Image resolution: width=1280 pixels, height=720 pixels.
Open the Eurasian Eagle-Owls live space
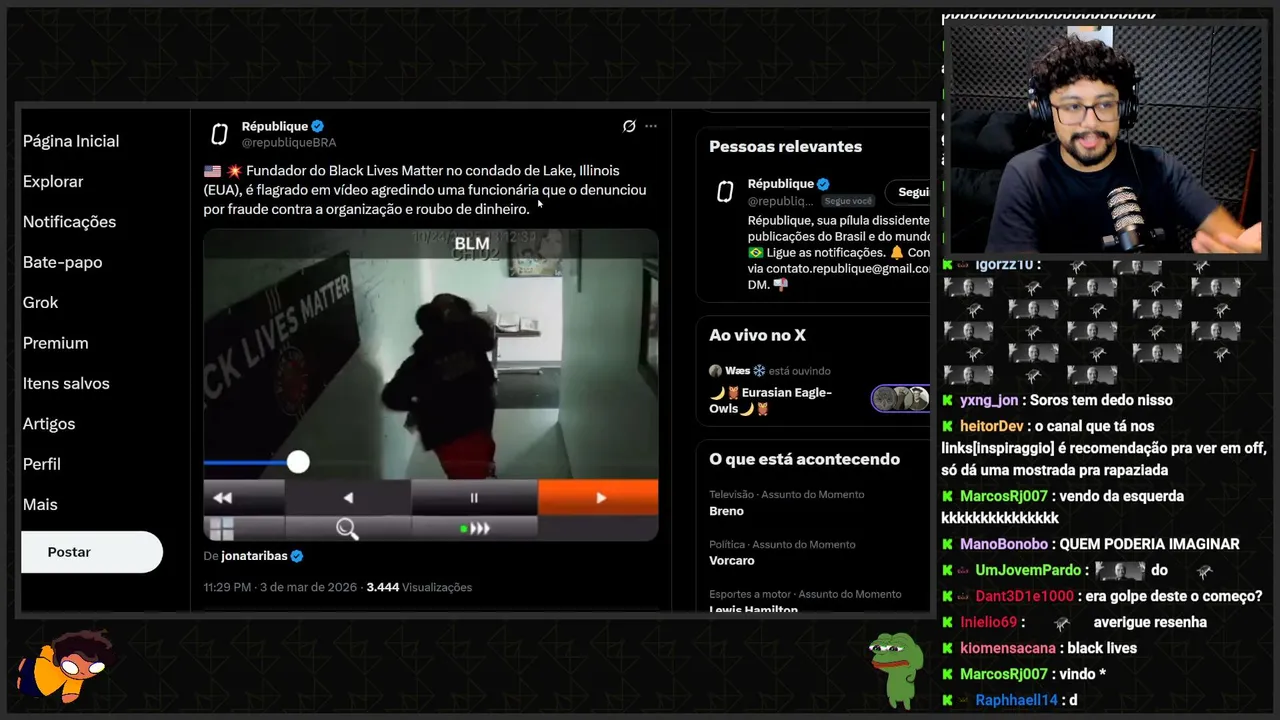click(771, 400)
